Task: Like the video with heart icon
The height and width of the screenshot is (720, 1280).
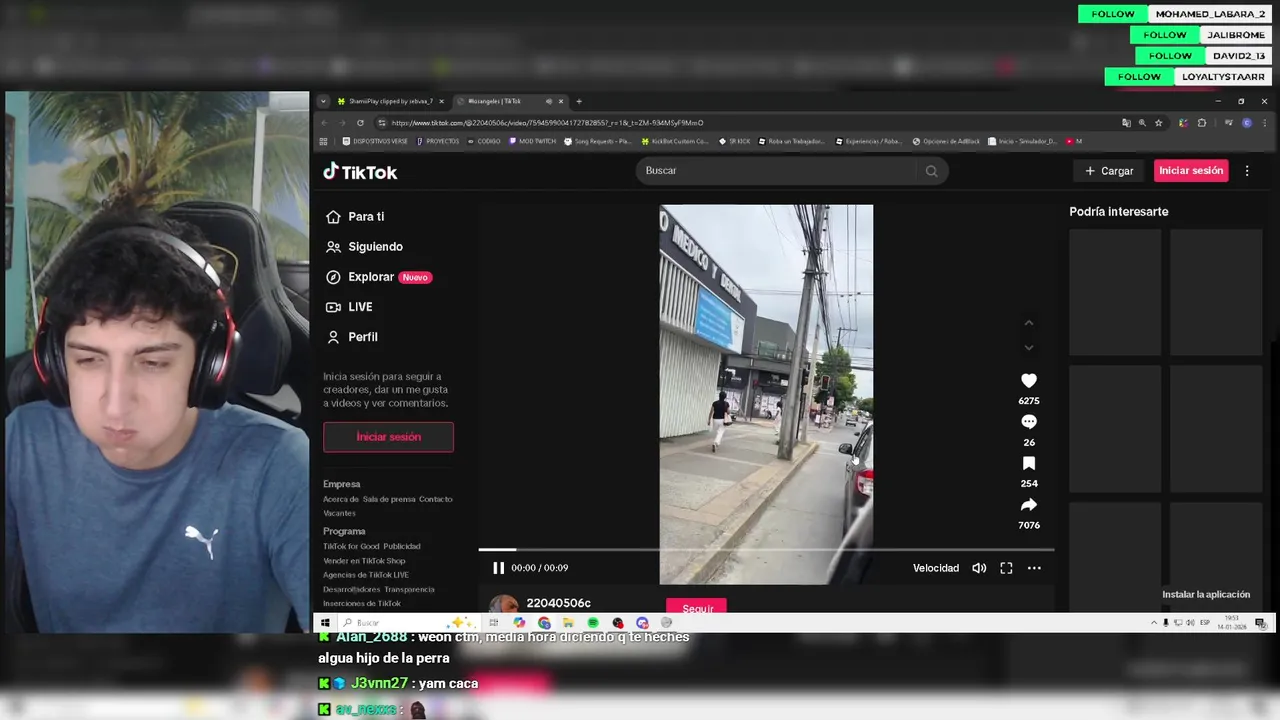Action: click(x=1029, y=381)
